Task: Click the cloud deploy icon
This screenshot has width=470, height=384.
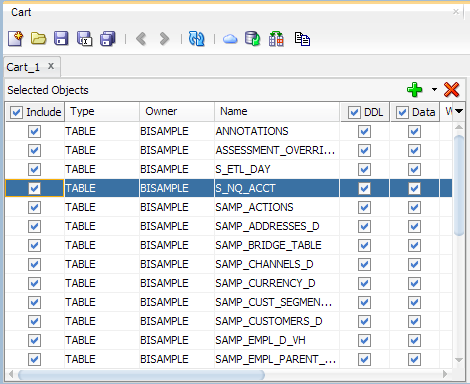Action: 230,39
